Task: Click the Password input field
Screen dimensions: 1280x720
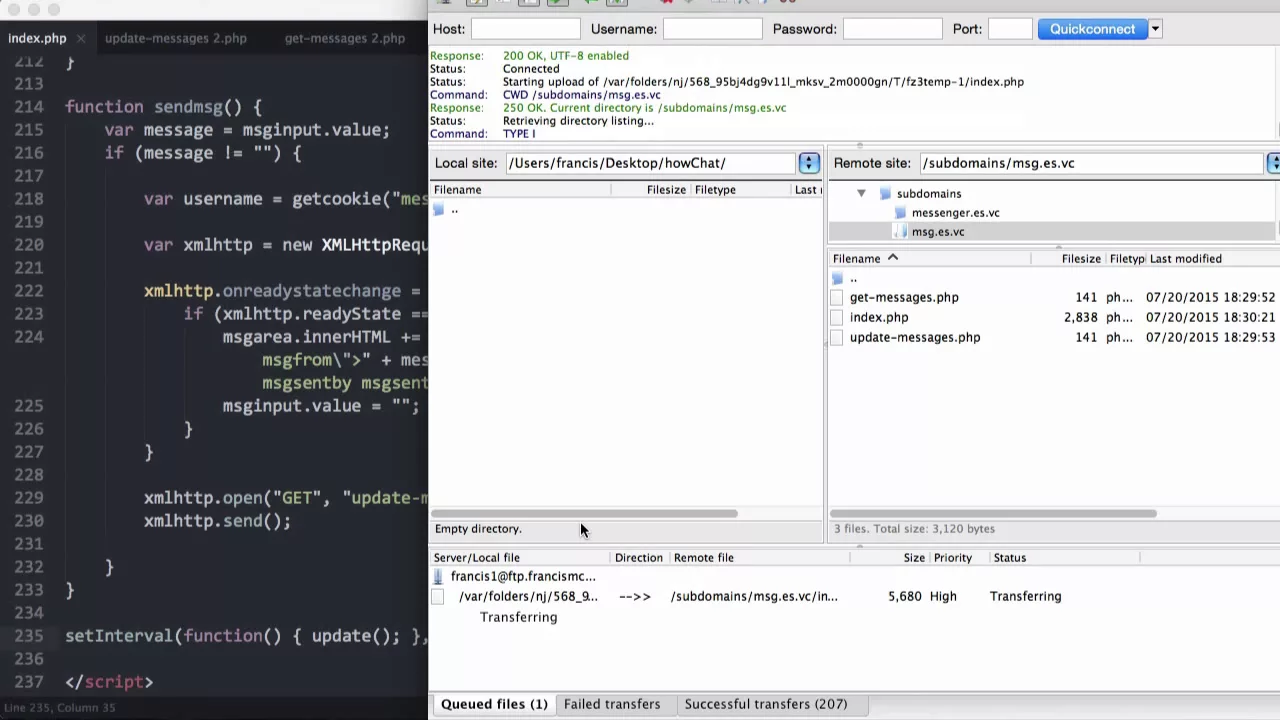Action: point(892,29)
